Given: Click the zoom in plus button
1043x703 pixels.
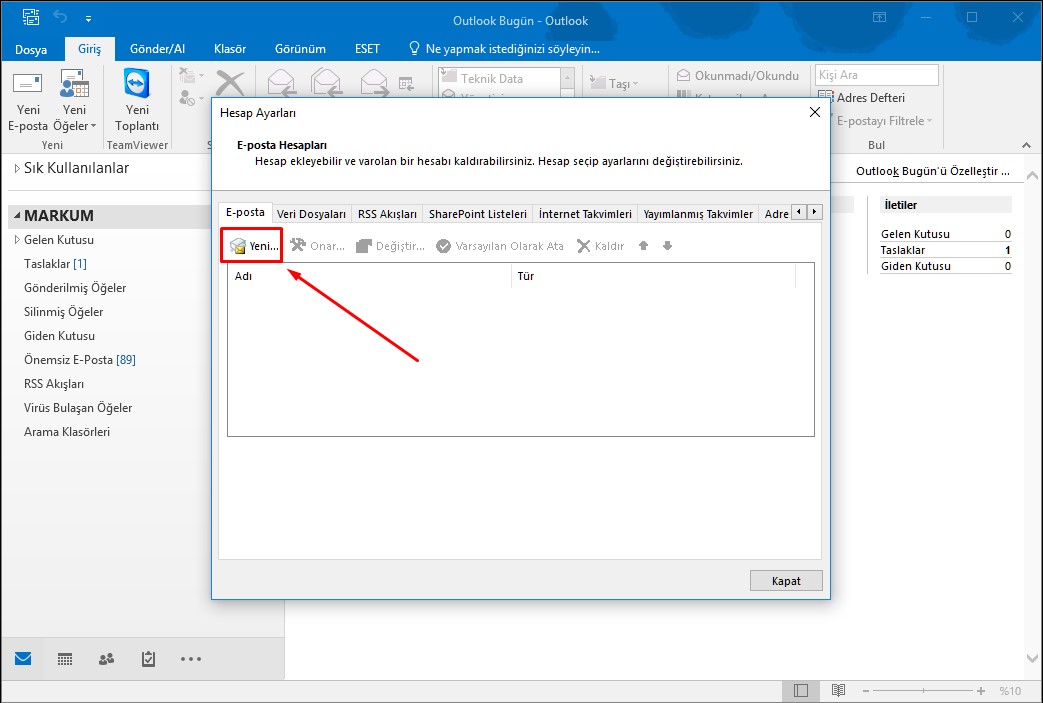Looking at the screenshot, I should 980,691.
